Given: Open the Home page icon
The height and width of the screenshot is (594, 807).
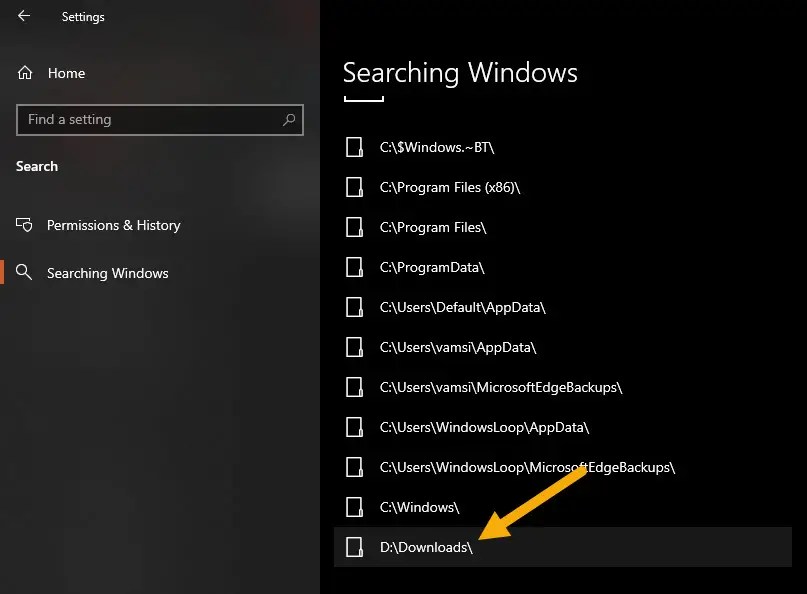Looking at the screenshot, I should click(x=25, y=73).
